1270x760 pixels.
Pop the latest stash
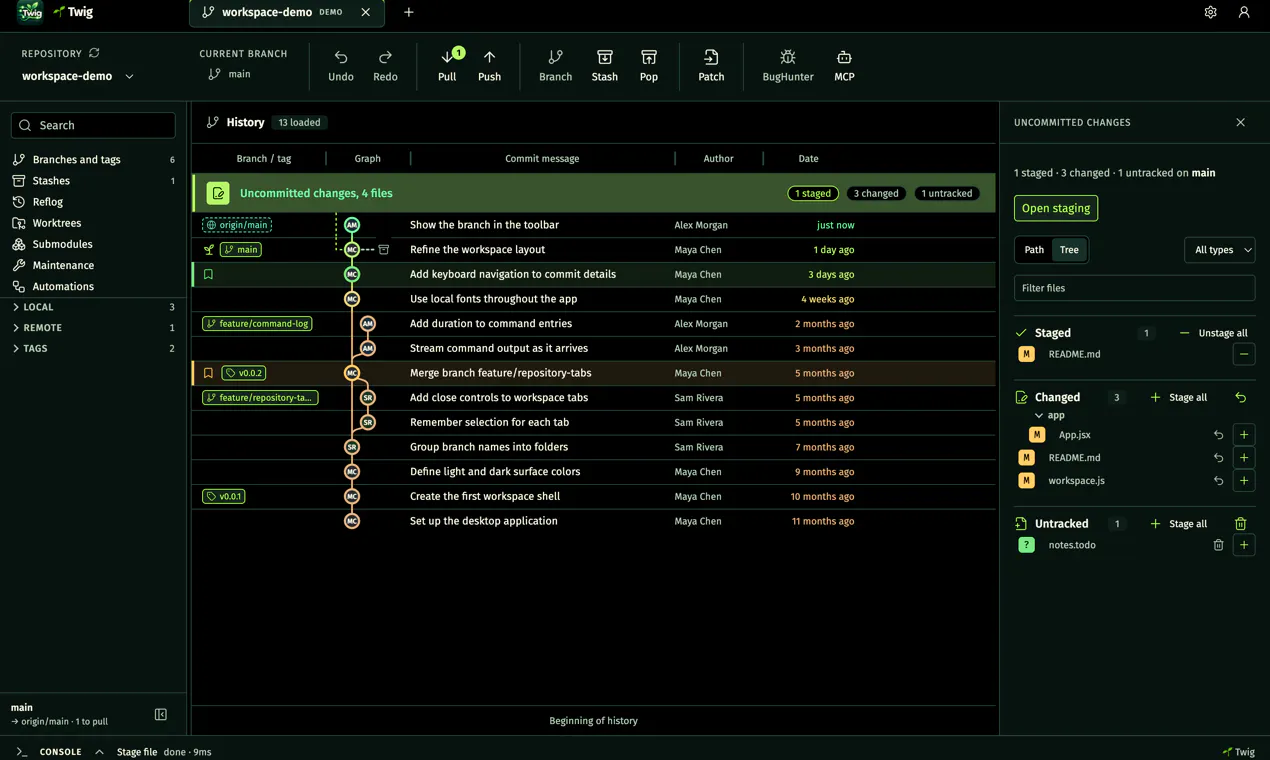tap(649, 66)
